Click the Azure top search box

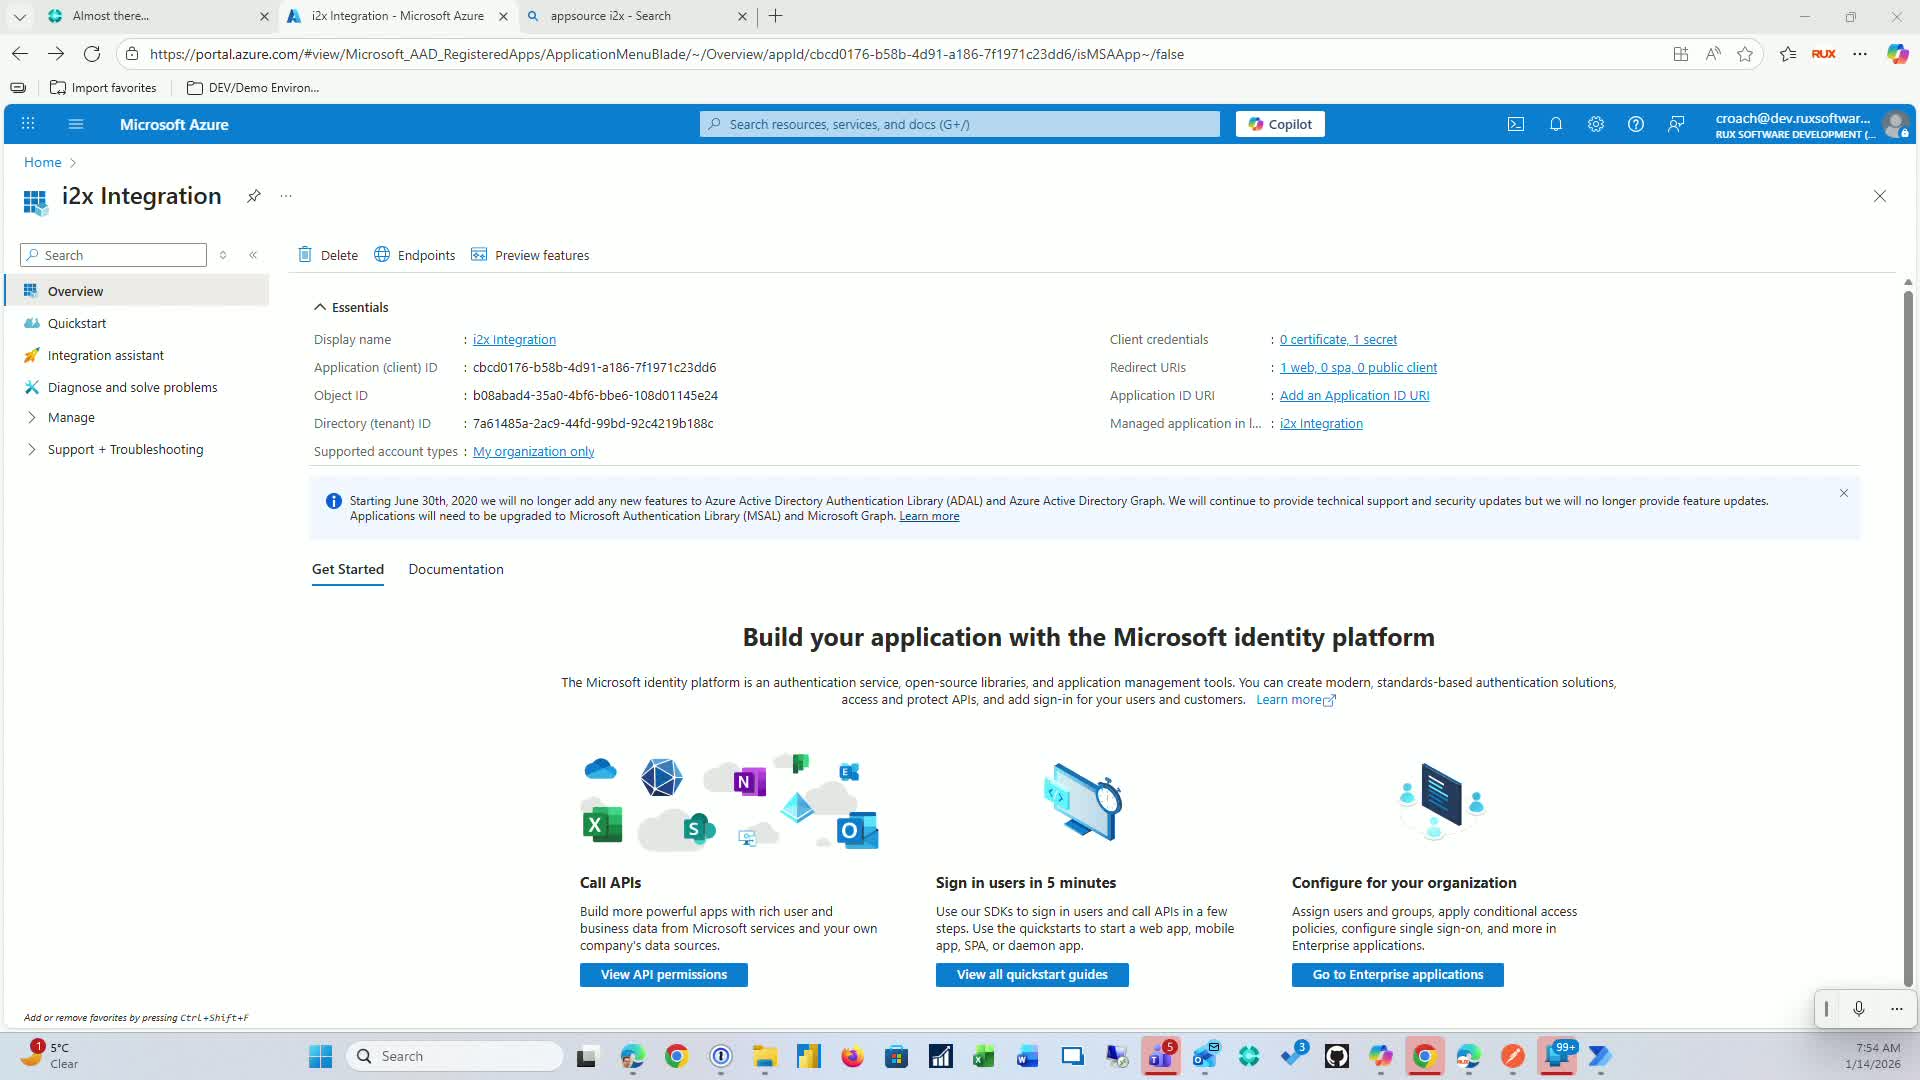[960, 124]
